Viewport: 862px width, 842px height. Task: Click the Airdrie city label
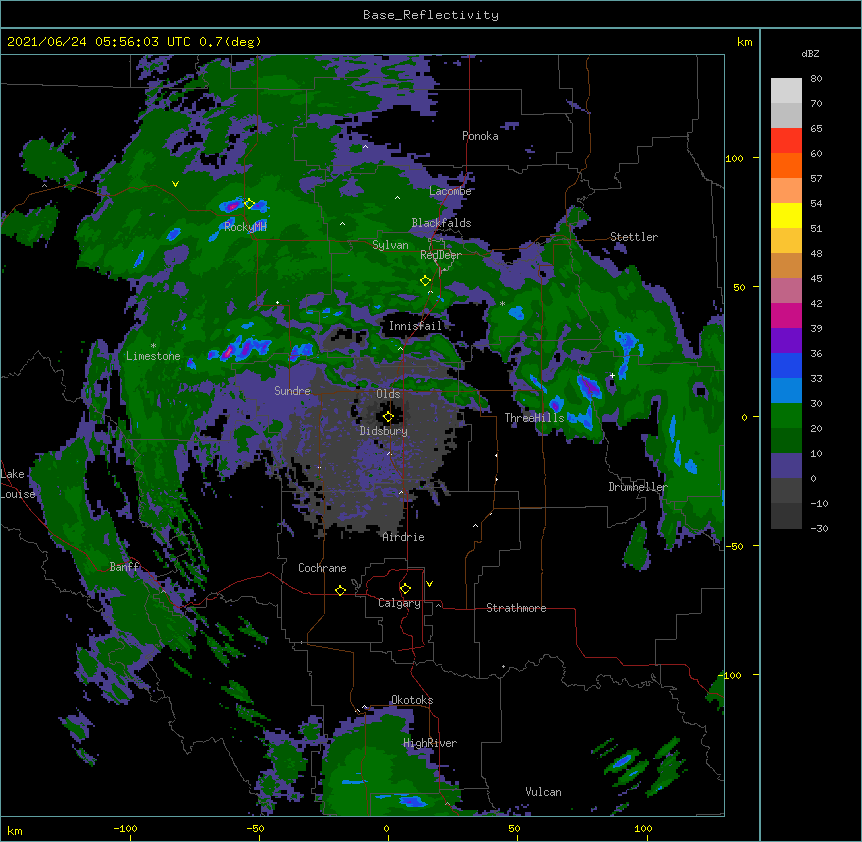(404, 537)
